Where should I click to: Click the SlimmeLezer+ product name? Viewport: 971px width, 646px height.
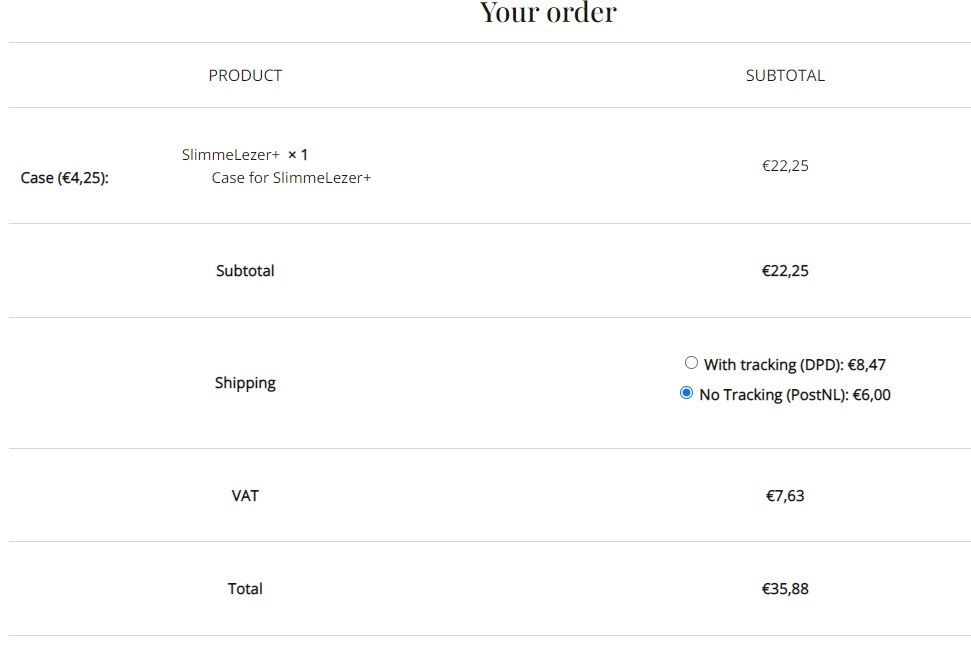[230, 155]
